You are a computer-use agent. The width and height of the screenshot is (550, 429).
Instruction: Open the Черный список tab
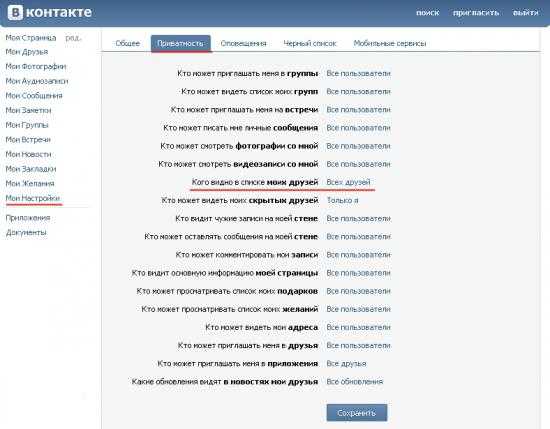click(x=310, y=43)
